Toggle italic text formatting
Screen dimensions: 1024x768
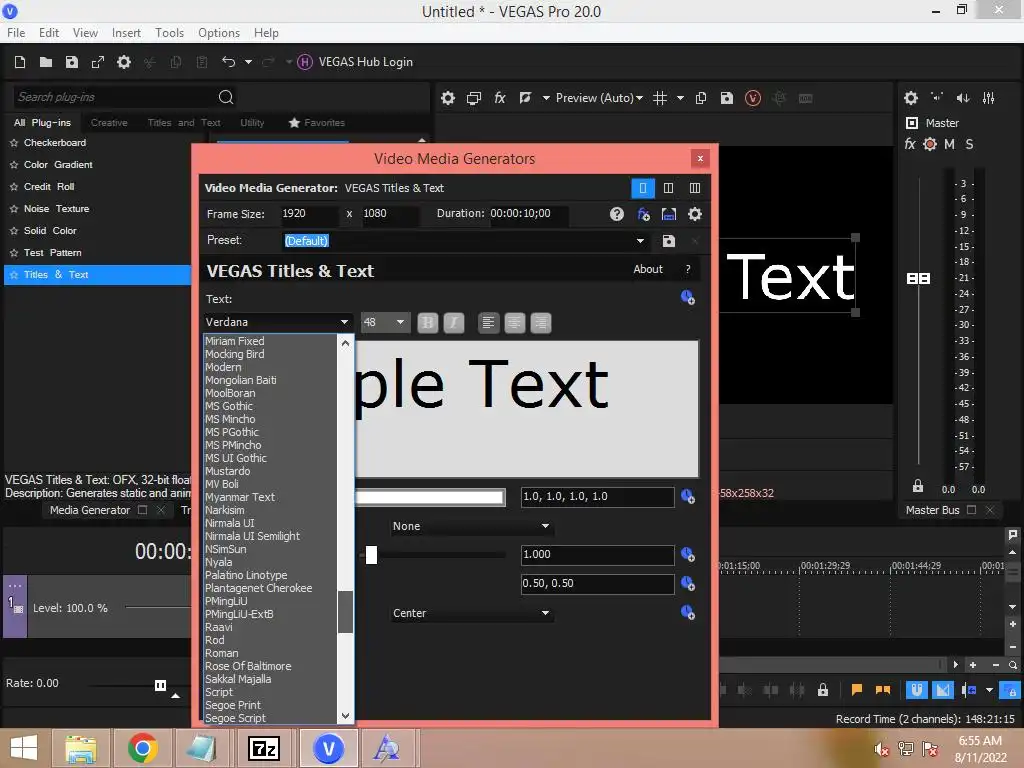pos(454,323)
